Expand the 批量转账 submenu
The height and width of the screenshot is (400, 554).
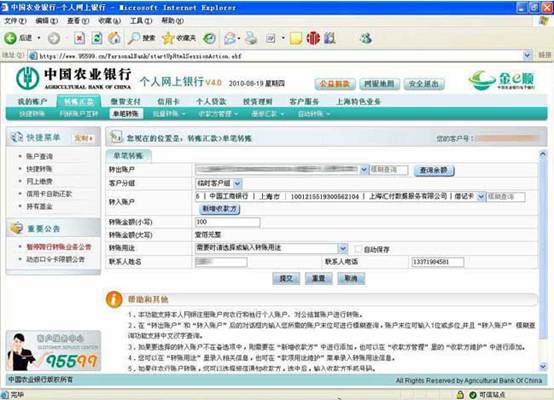coord(169,114)
